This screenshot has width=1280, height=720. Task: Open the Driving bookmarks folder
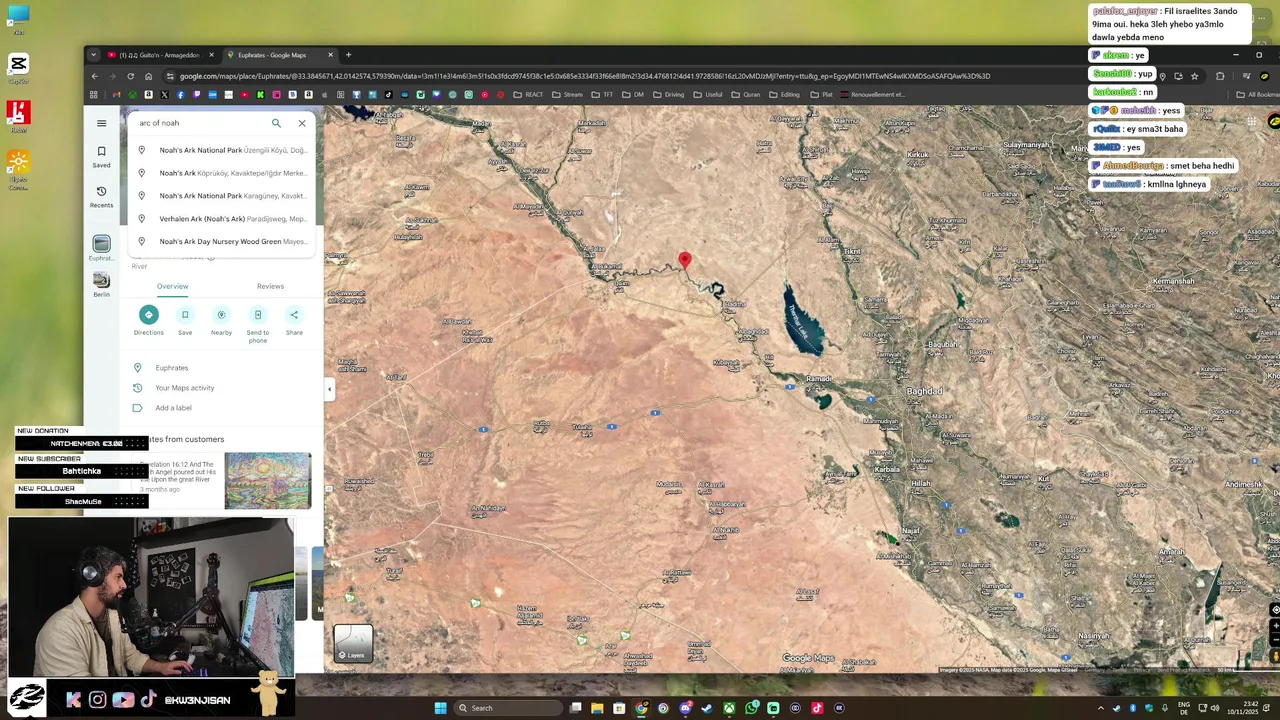point(668,95)
